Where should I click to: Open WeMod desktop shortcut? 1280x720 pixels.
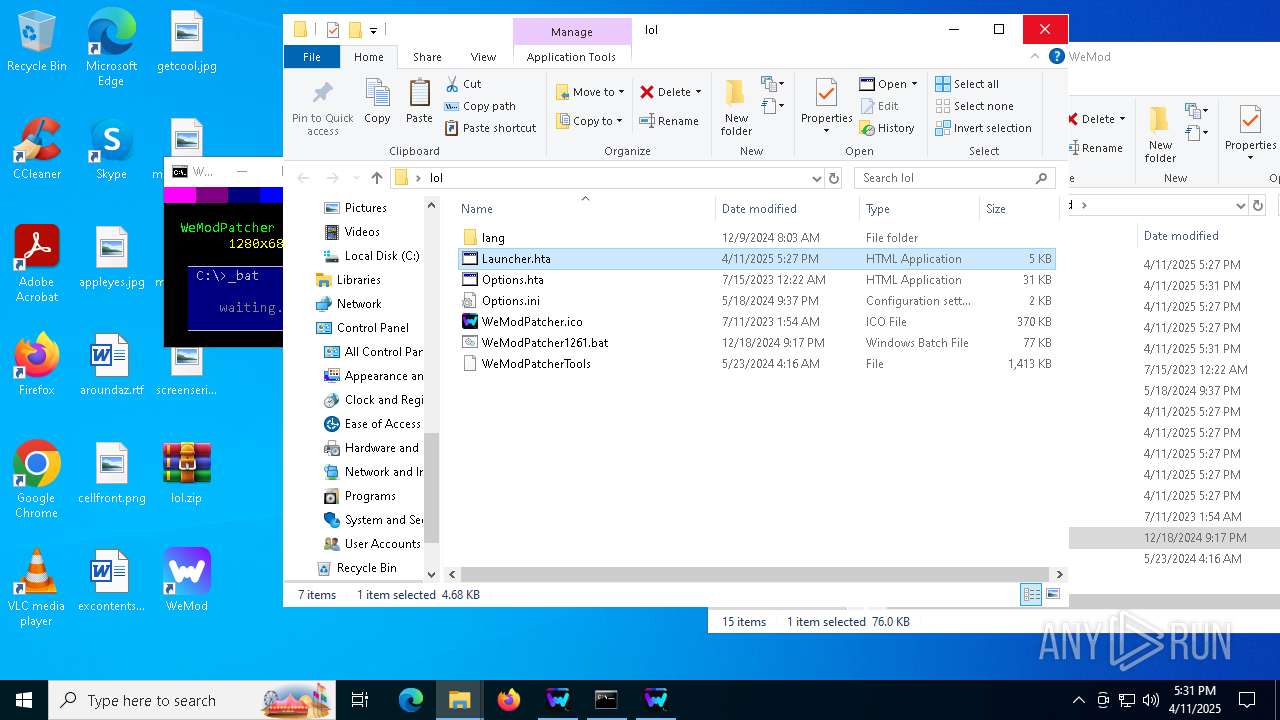point(187,580)
